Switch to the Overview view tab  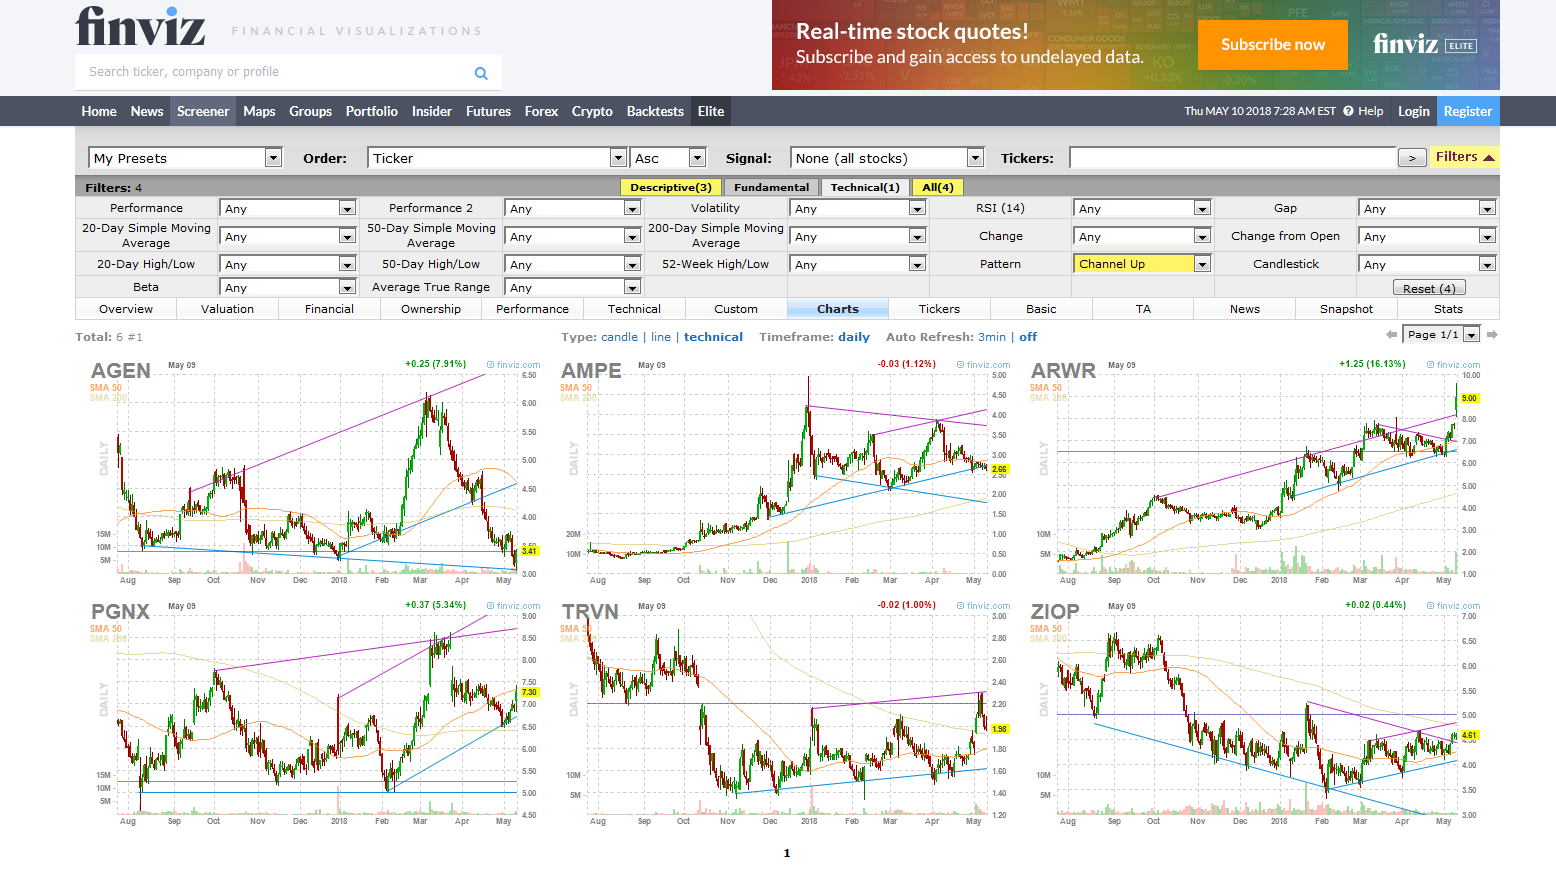(126, 309)
